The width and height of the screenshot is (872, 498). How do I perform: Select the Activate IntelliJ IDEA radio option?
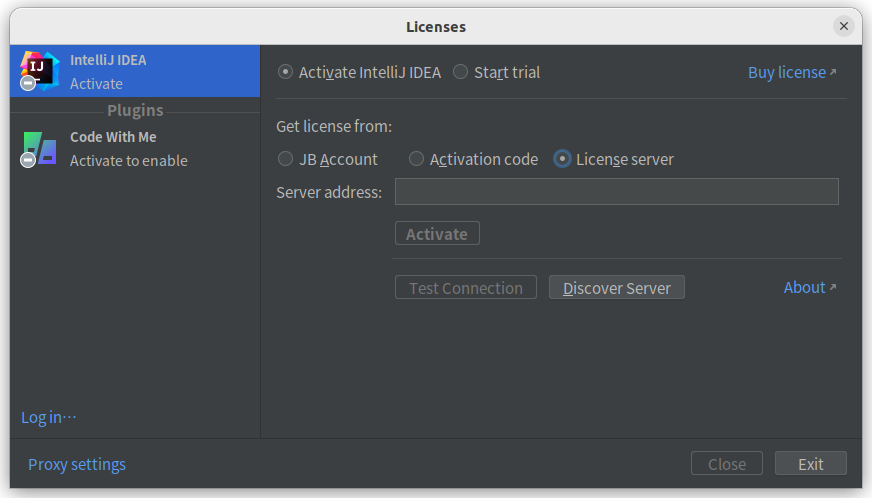click(x=286, y=72)
